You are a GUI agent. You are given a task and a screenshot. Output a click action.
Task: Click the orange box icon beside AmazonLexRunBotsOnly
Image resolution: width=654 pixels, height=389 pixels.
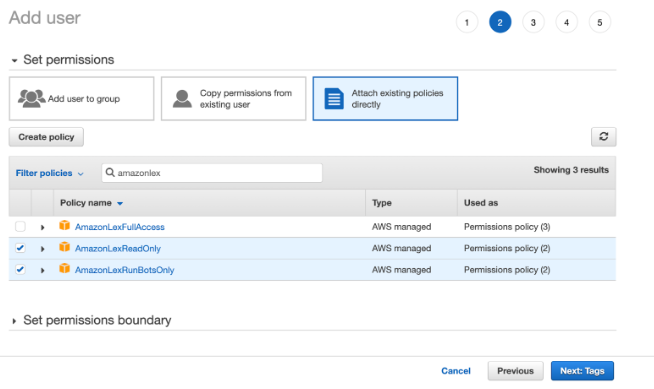tap(64, 268)
